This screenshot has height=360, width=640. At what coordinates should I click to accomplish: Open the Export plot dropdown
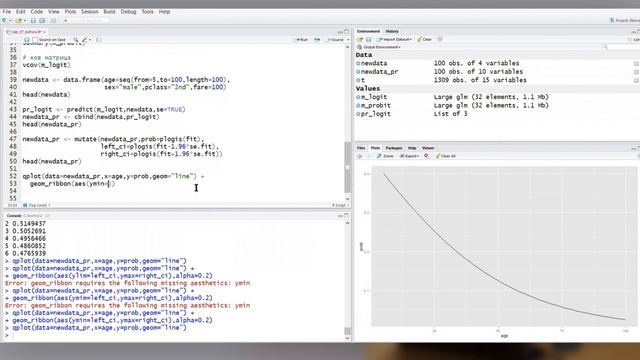point(409,156)
